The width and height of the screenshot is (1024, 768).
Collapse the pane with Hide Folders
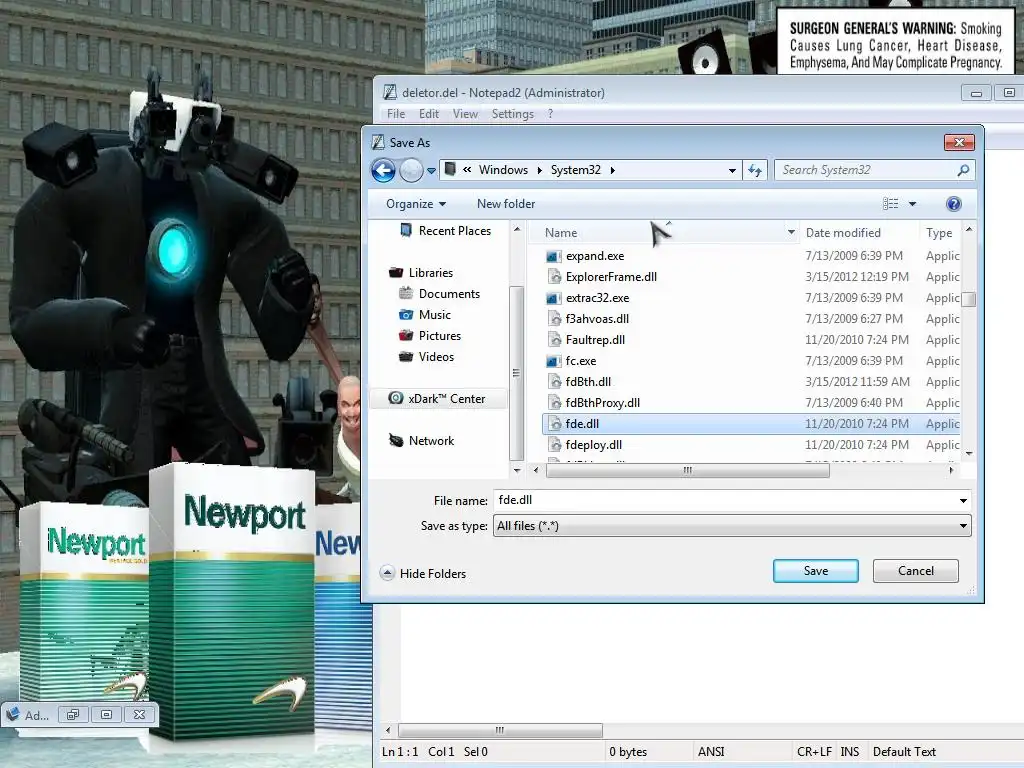(423, 573)
